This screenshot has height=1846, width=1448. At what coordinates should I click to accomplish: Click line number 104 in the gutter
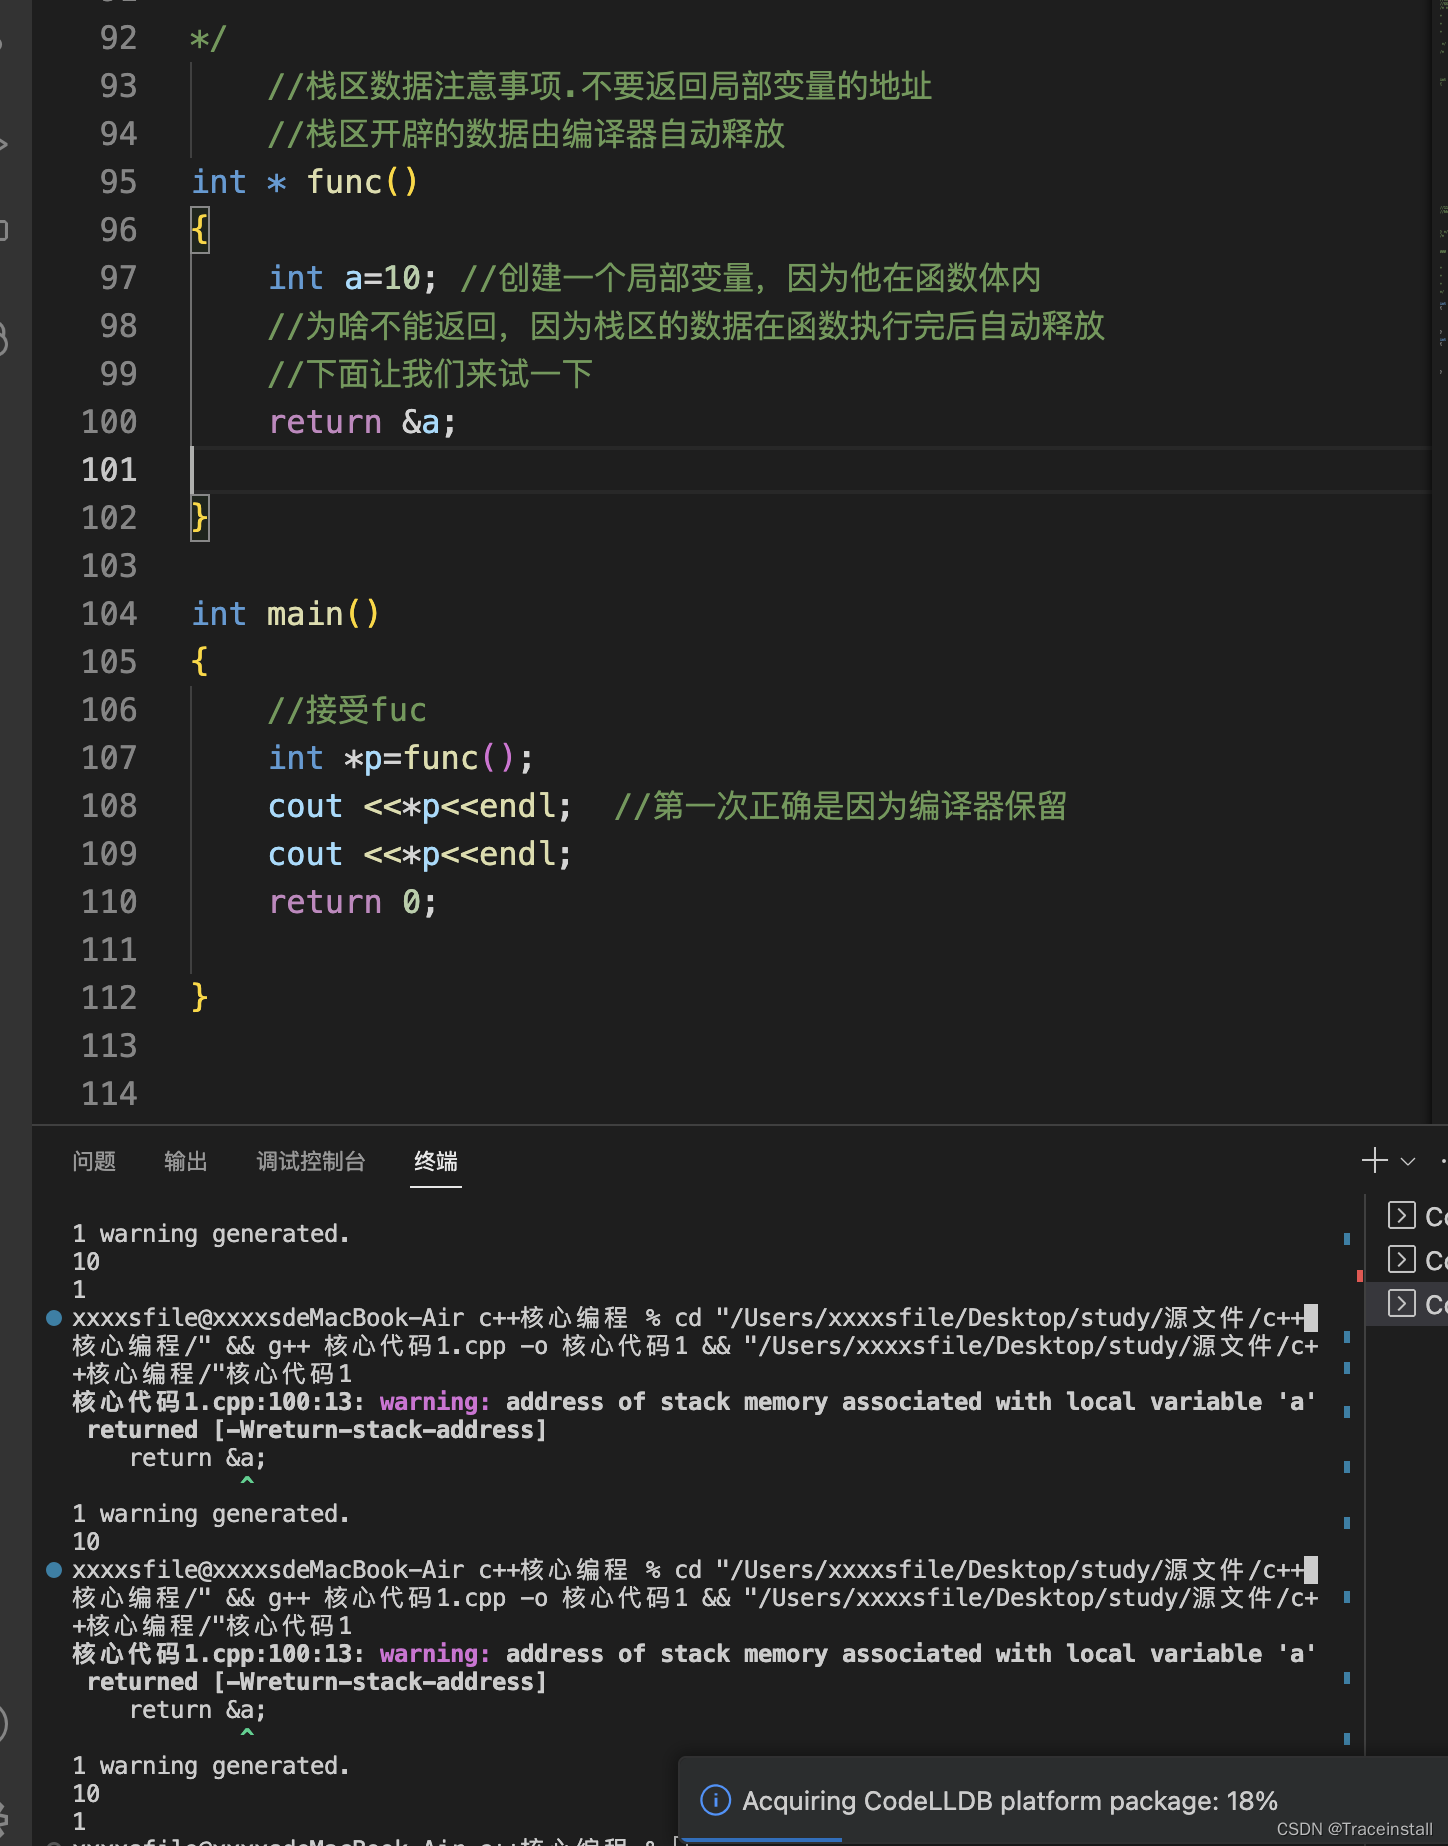[109, 614]
